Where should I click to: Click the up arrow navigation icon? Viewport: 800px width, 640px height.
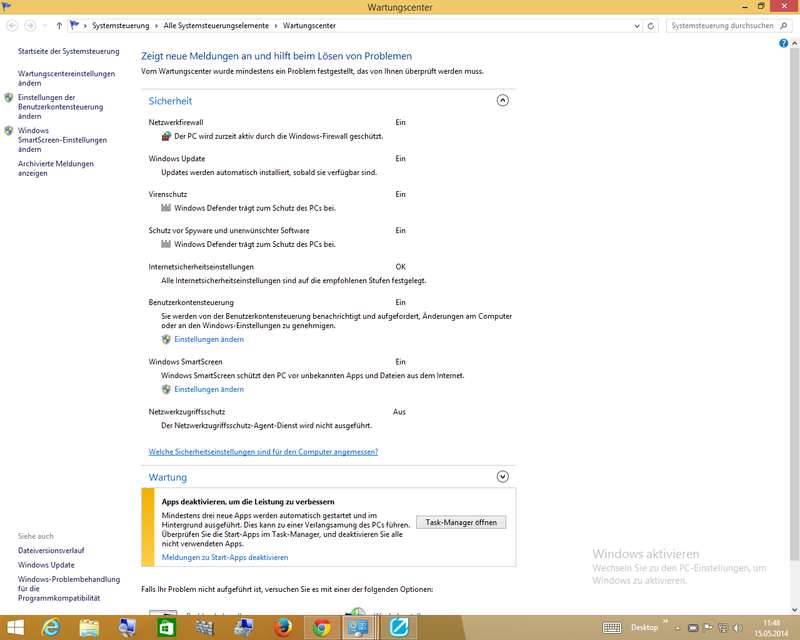tap(59, 25)
